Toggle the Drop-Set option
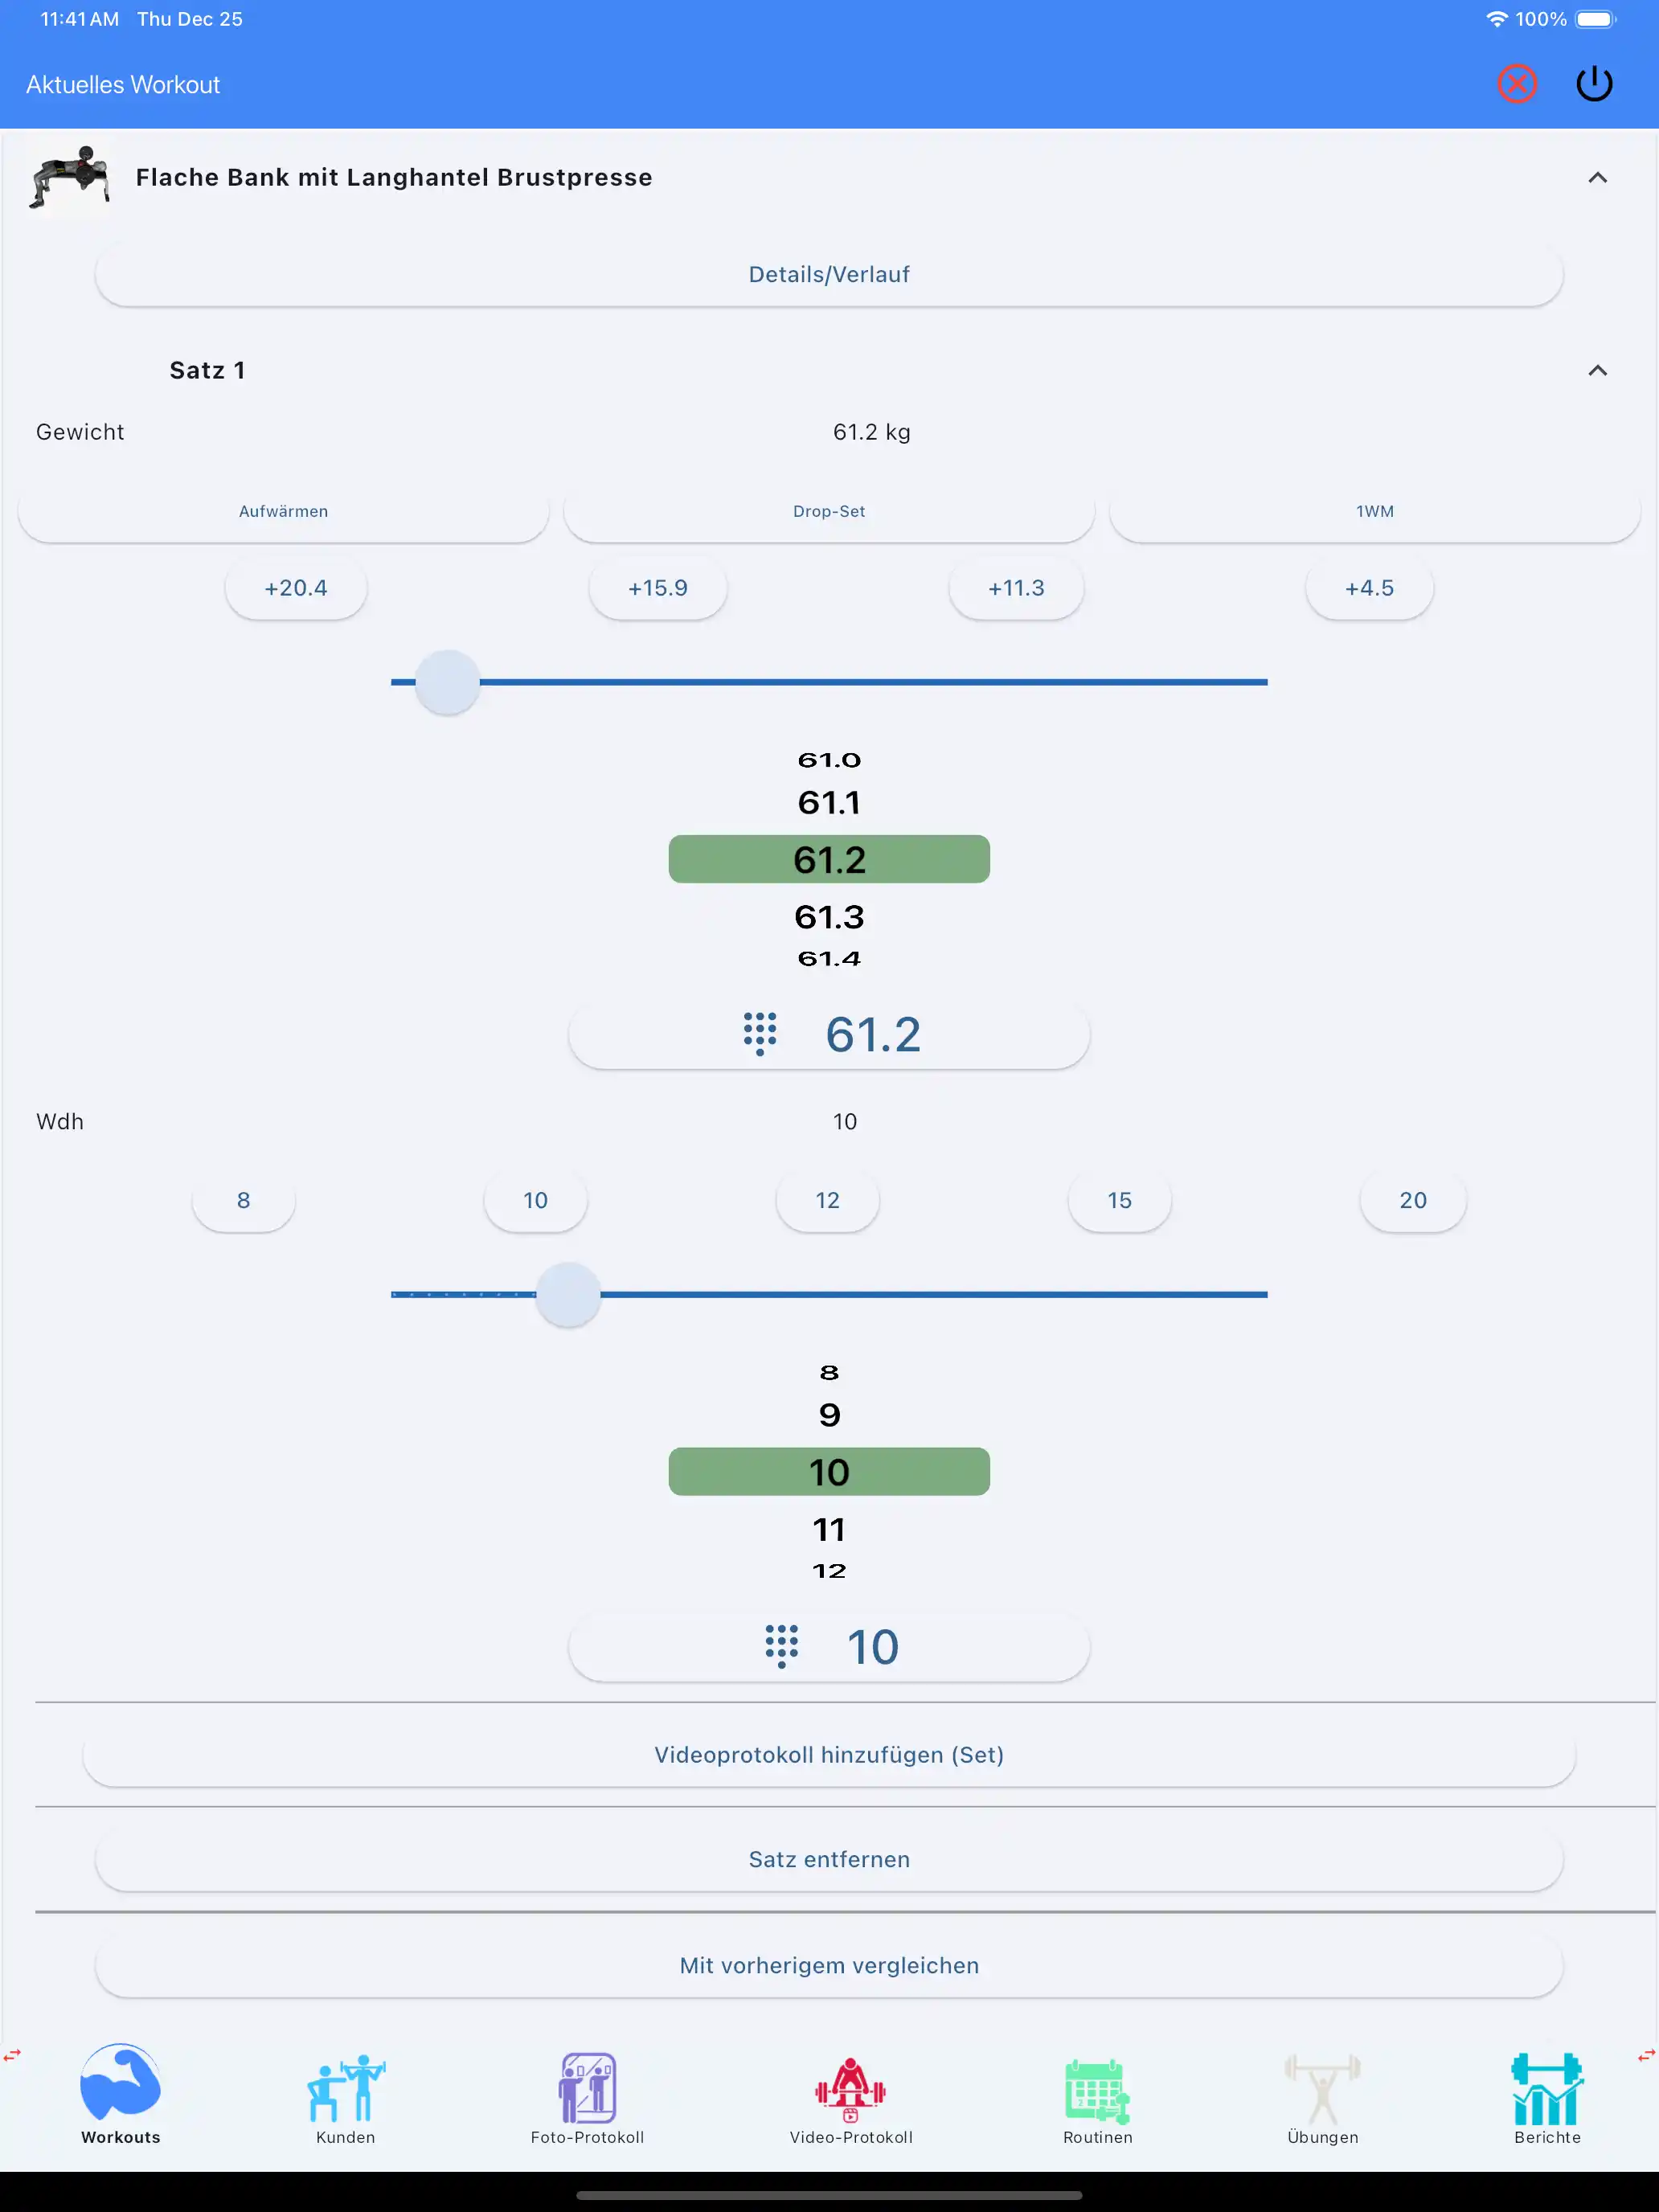The width and height of the screenshot is (1659, 2212). click(829, 511)
